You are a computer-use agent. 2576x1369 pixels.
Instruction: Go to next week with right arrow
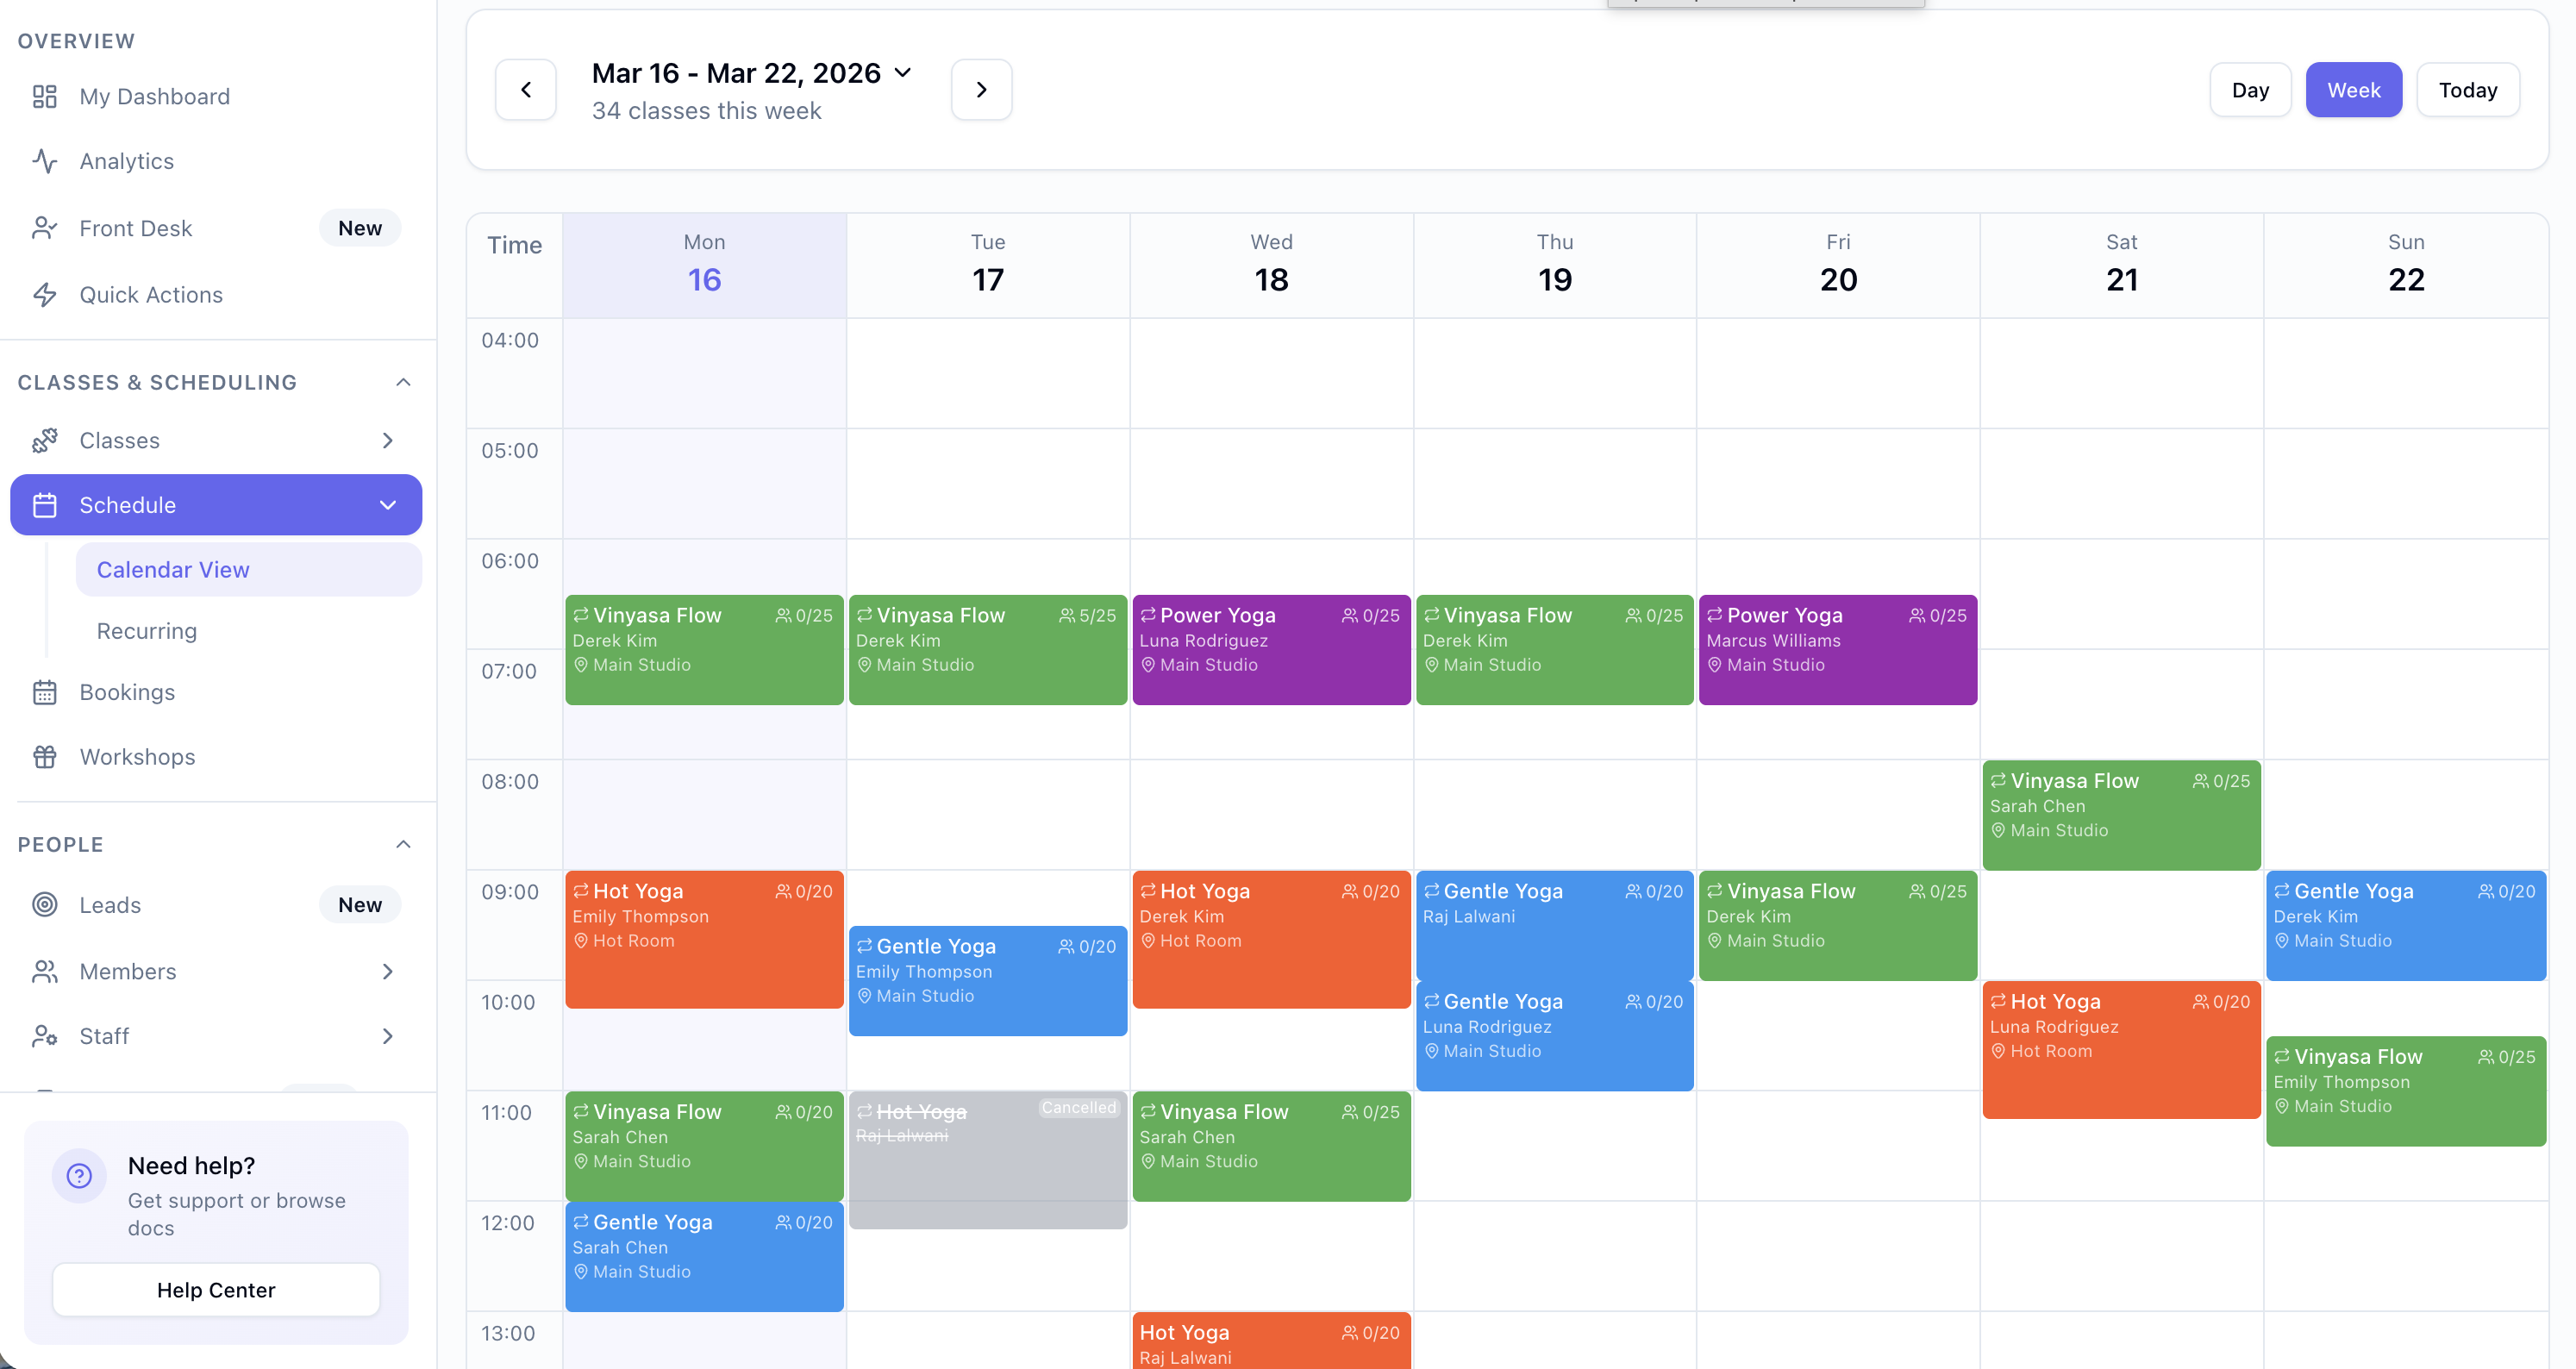(981, 89)
